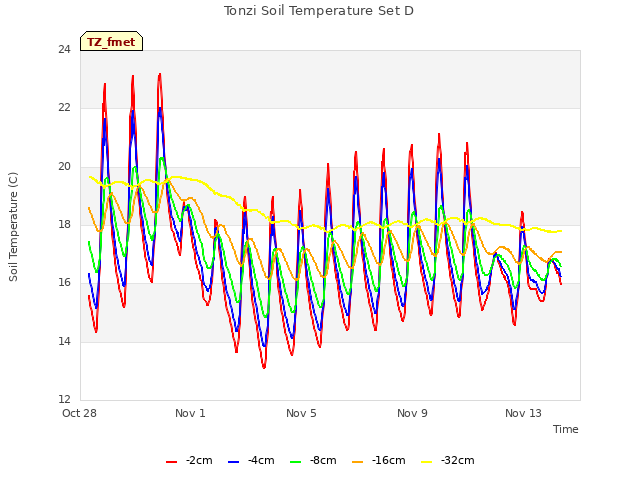Click the TZ_fmet annotation label
The height and width of the screenshot is (480, 640).
[x=111, y=42]
